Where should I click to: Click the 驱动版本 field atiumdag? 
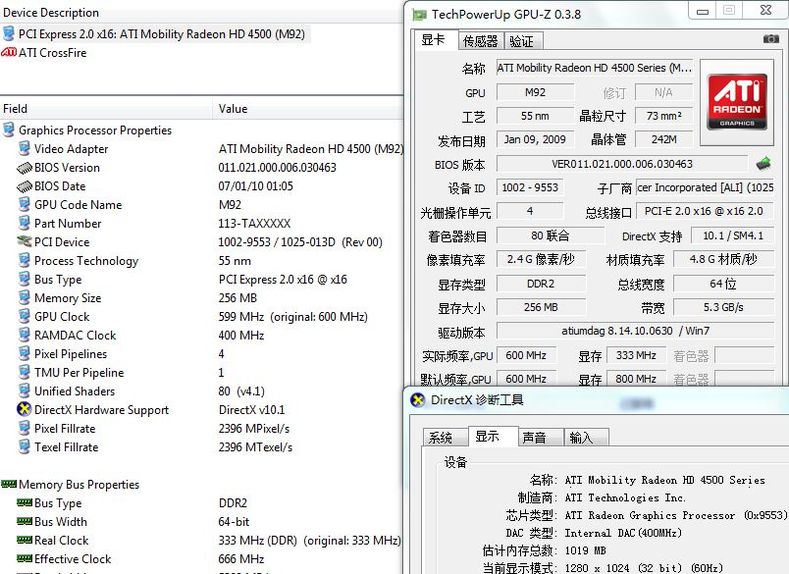pos(635,331)
